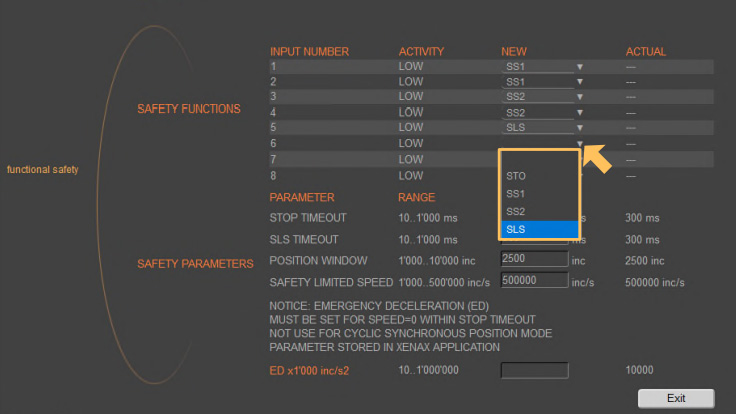736x414 pixels.
Task: Click the SAFETY FUNCTIONS heading
Action: [188, 109]
